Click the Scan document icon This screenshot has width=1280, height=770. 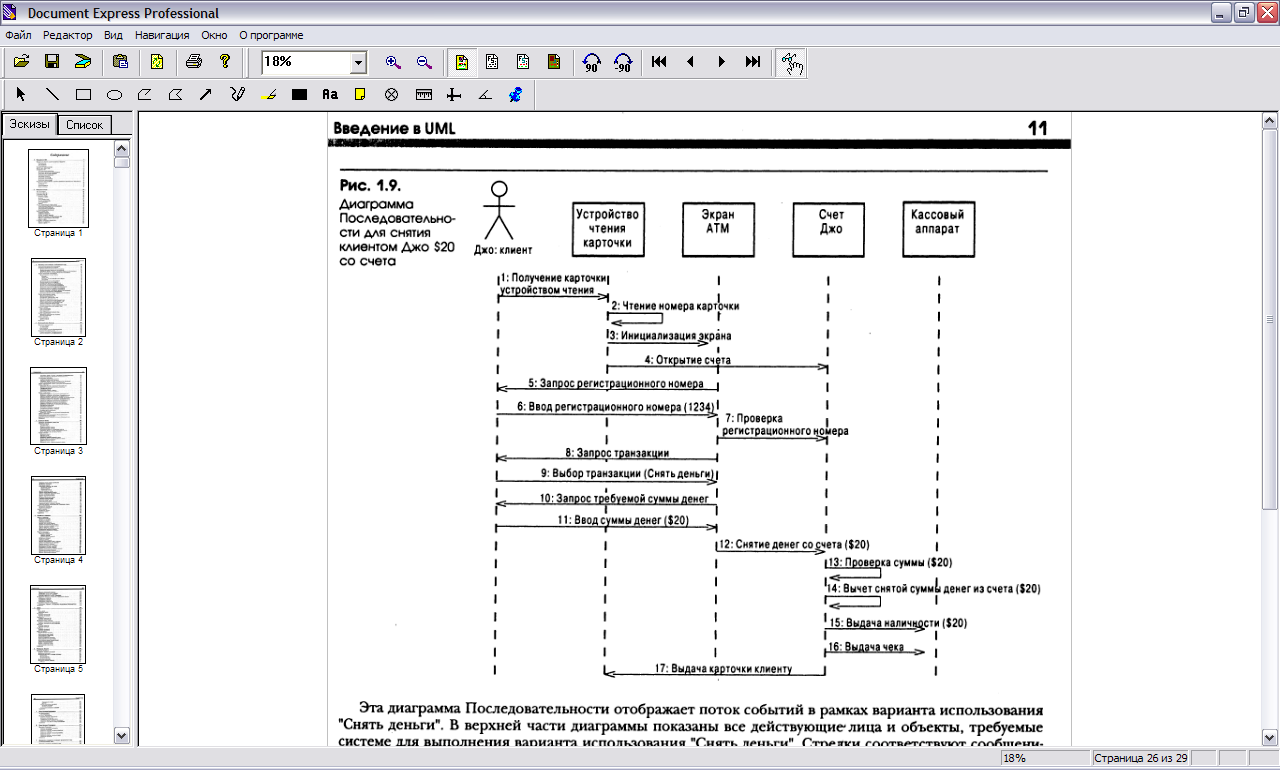[83, 62]
